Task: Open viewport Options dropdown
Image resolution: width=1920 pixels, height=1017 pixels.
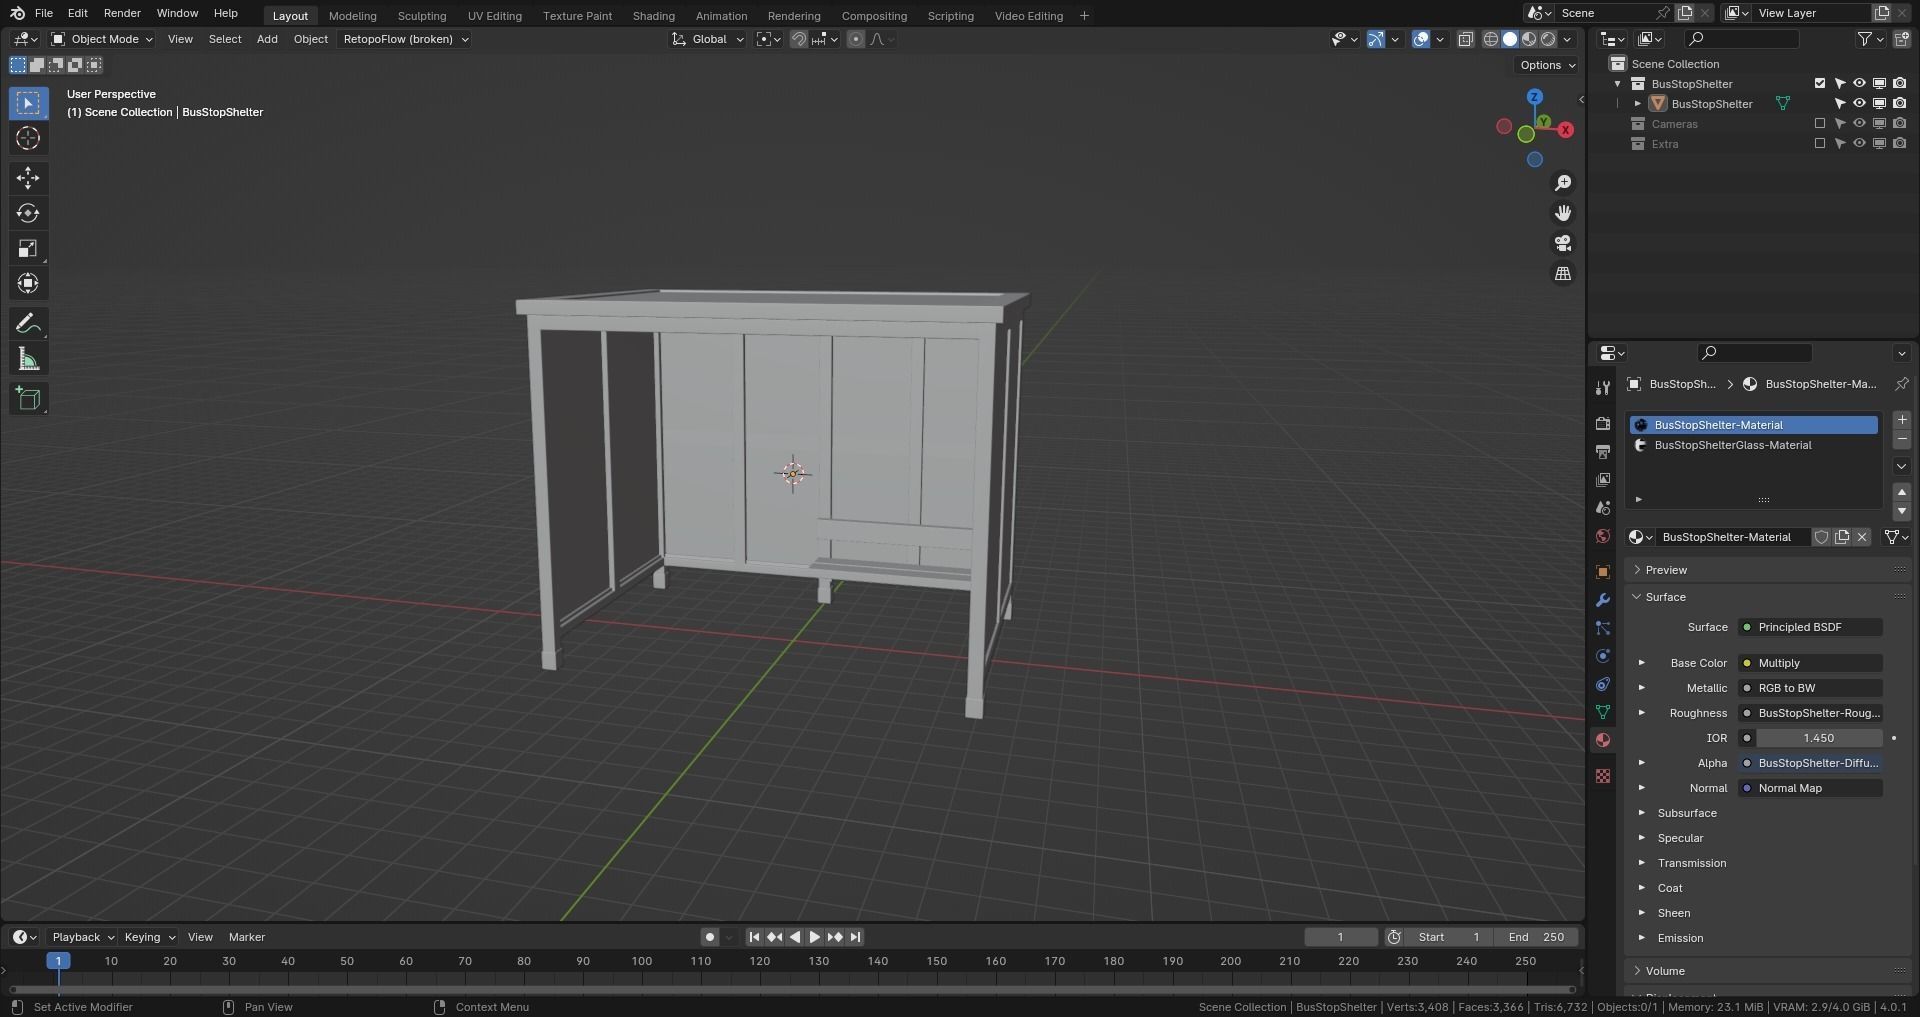Action: (1546, 65)
